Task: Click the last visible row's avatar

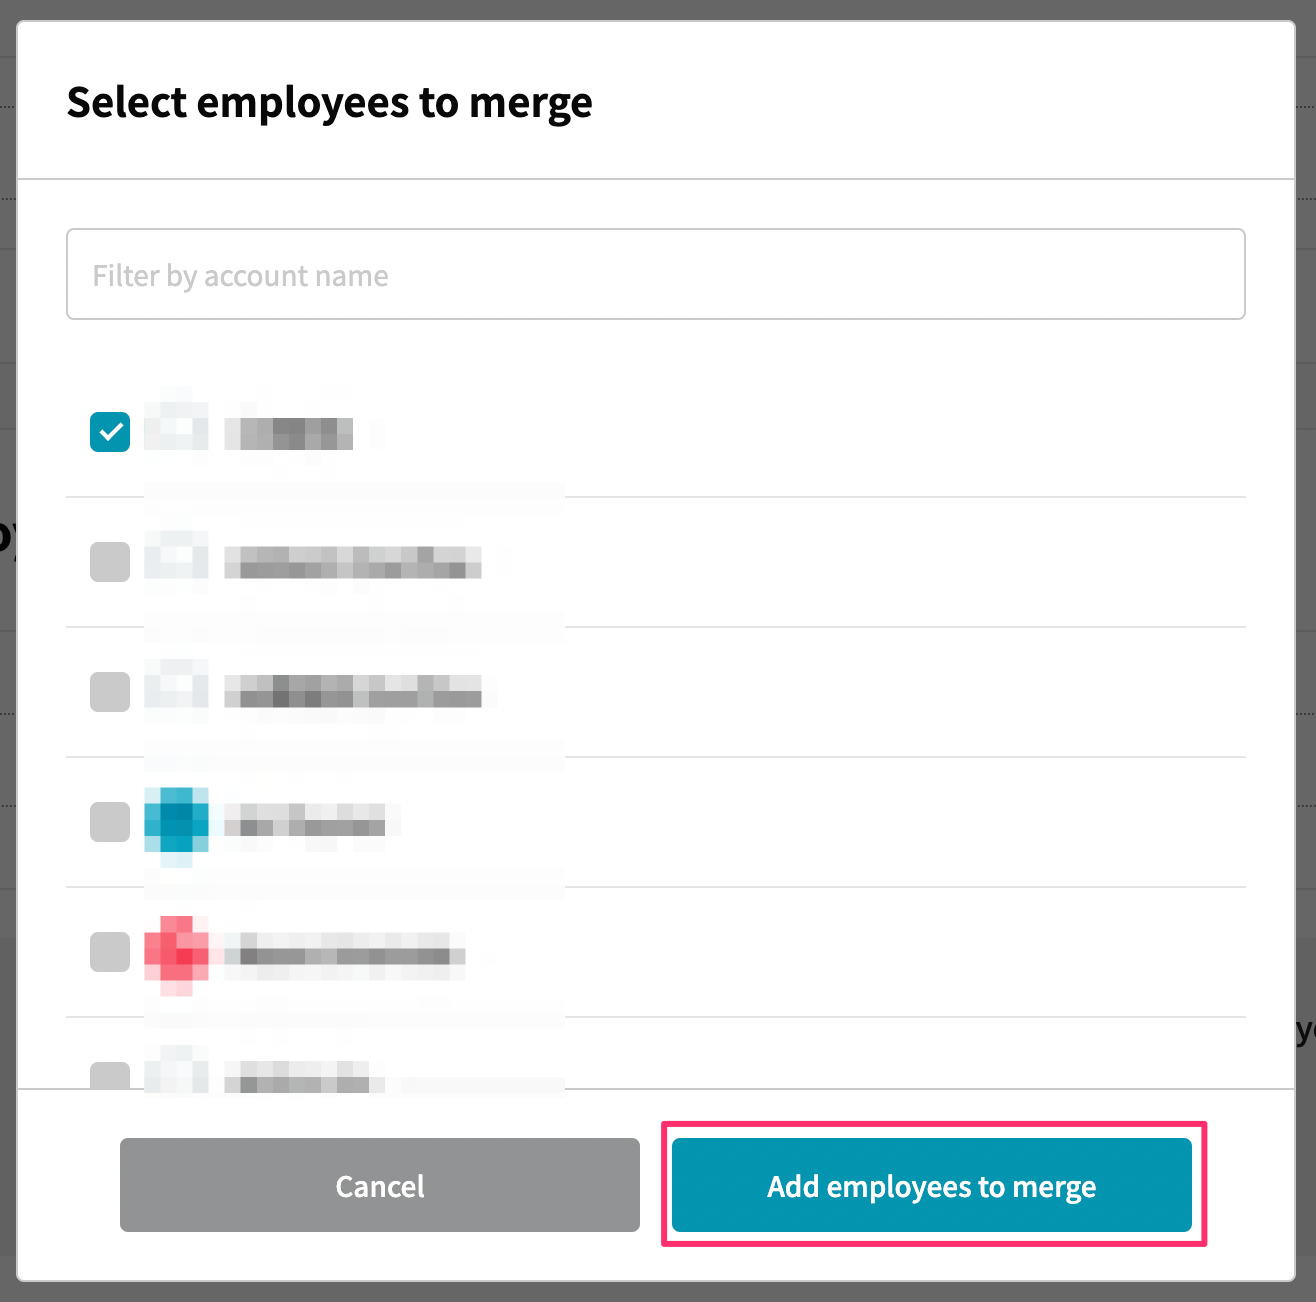Action: (177, 1068)
